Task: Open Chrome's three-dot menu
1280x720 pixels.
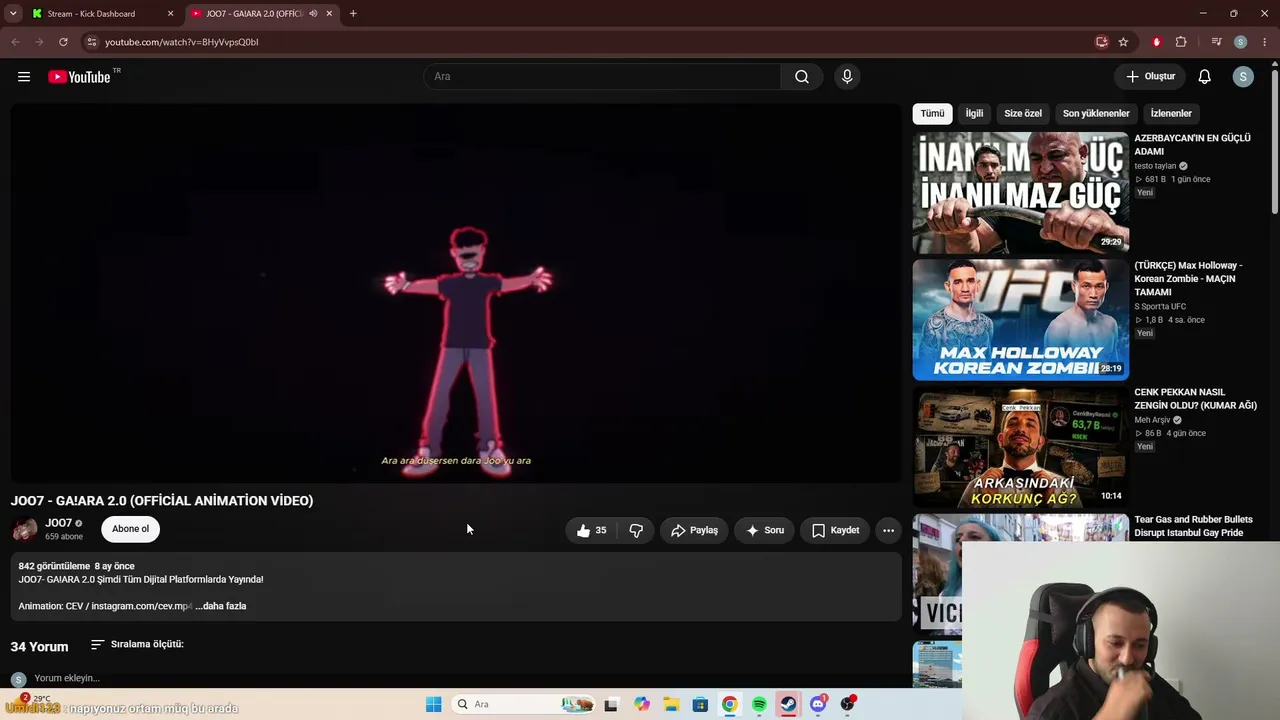Action: (x=1264, y=42)
